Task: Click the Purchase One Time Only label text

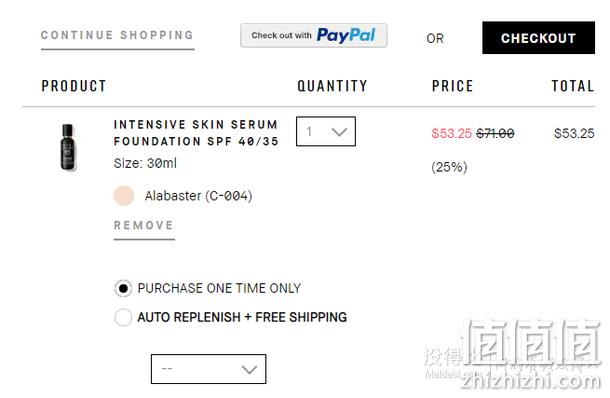Action: pyautogui.click(x=219, y=288)
